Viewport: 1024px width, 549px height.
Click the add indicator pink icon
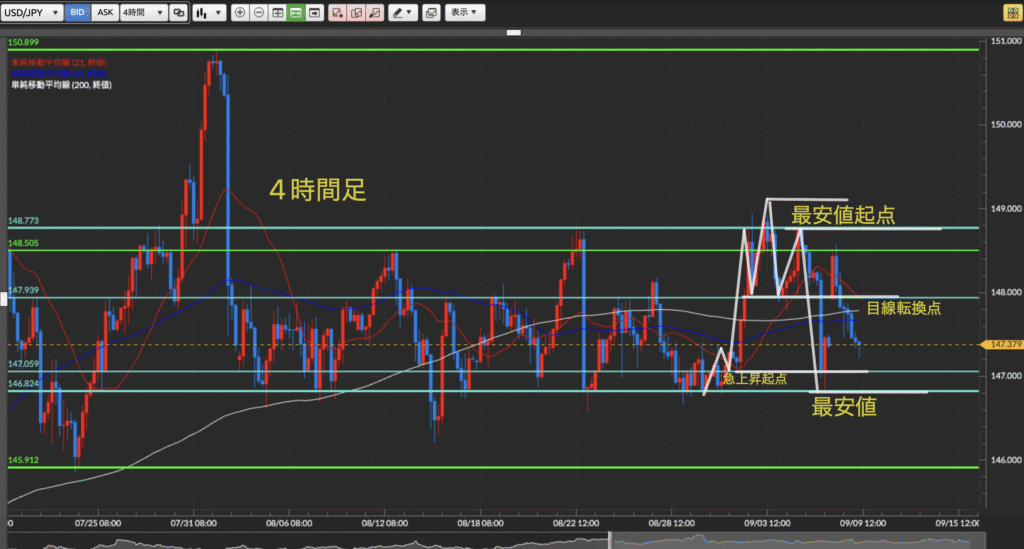coord(337,12)
